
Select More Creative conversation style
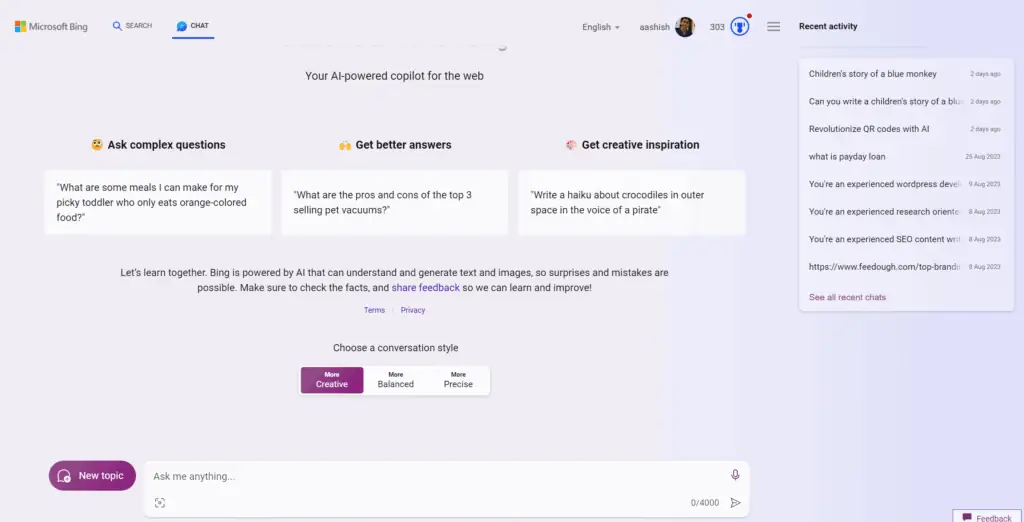[332, 380]
